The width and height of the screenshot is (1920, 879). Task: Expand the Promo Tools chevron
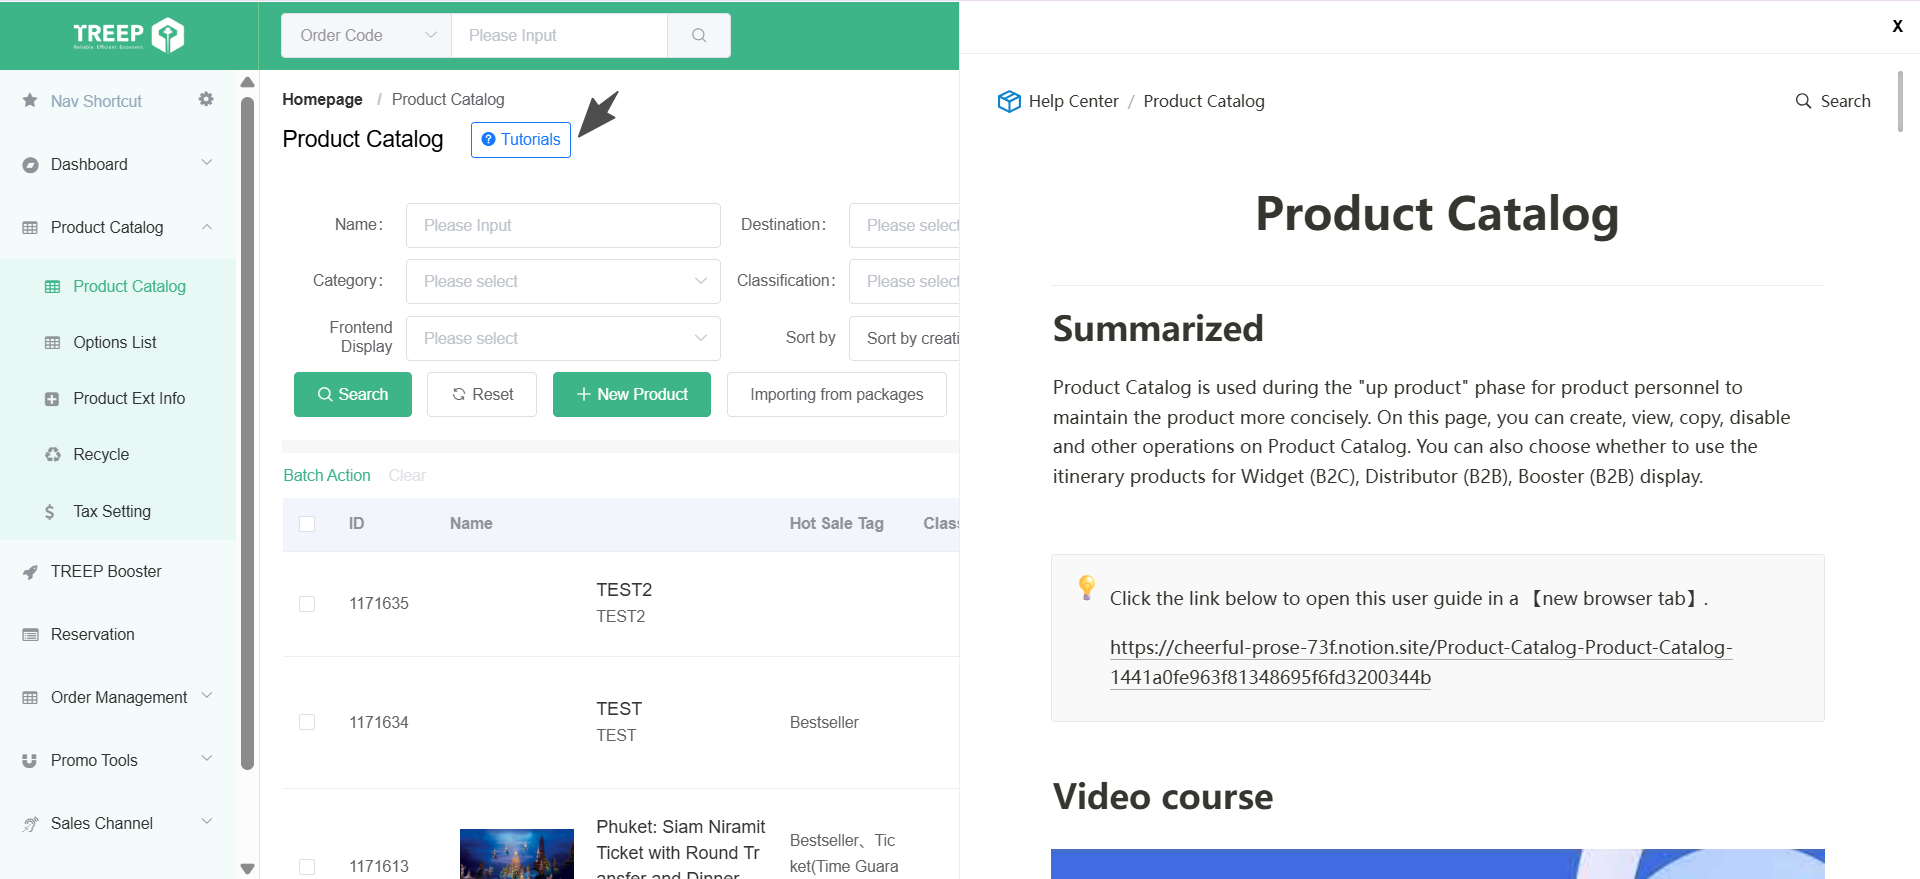(x=207, y=759)
